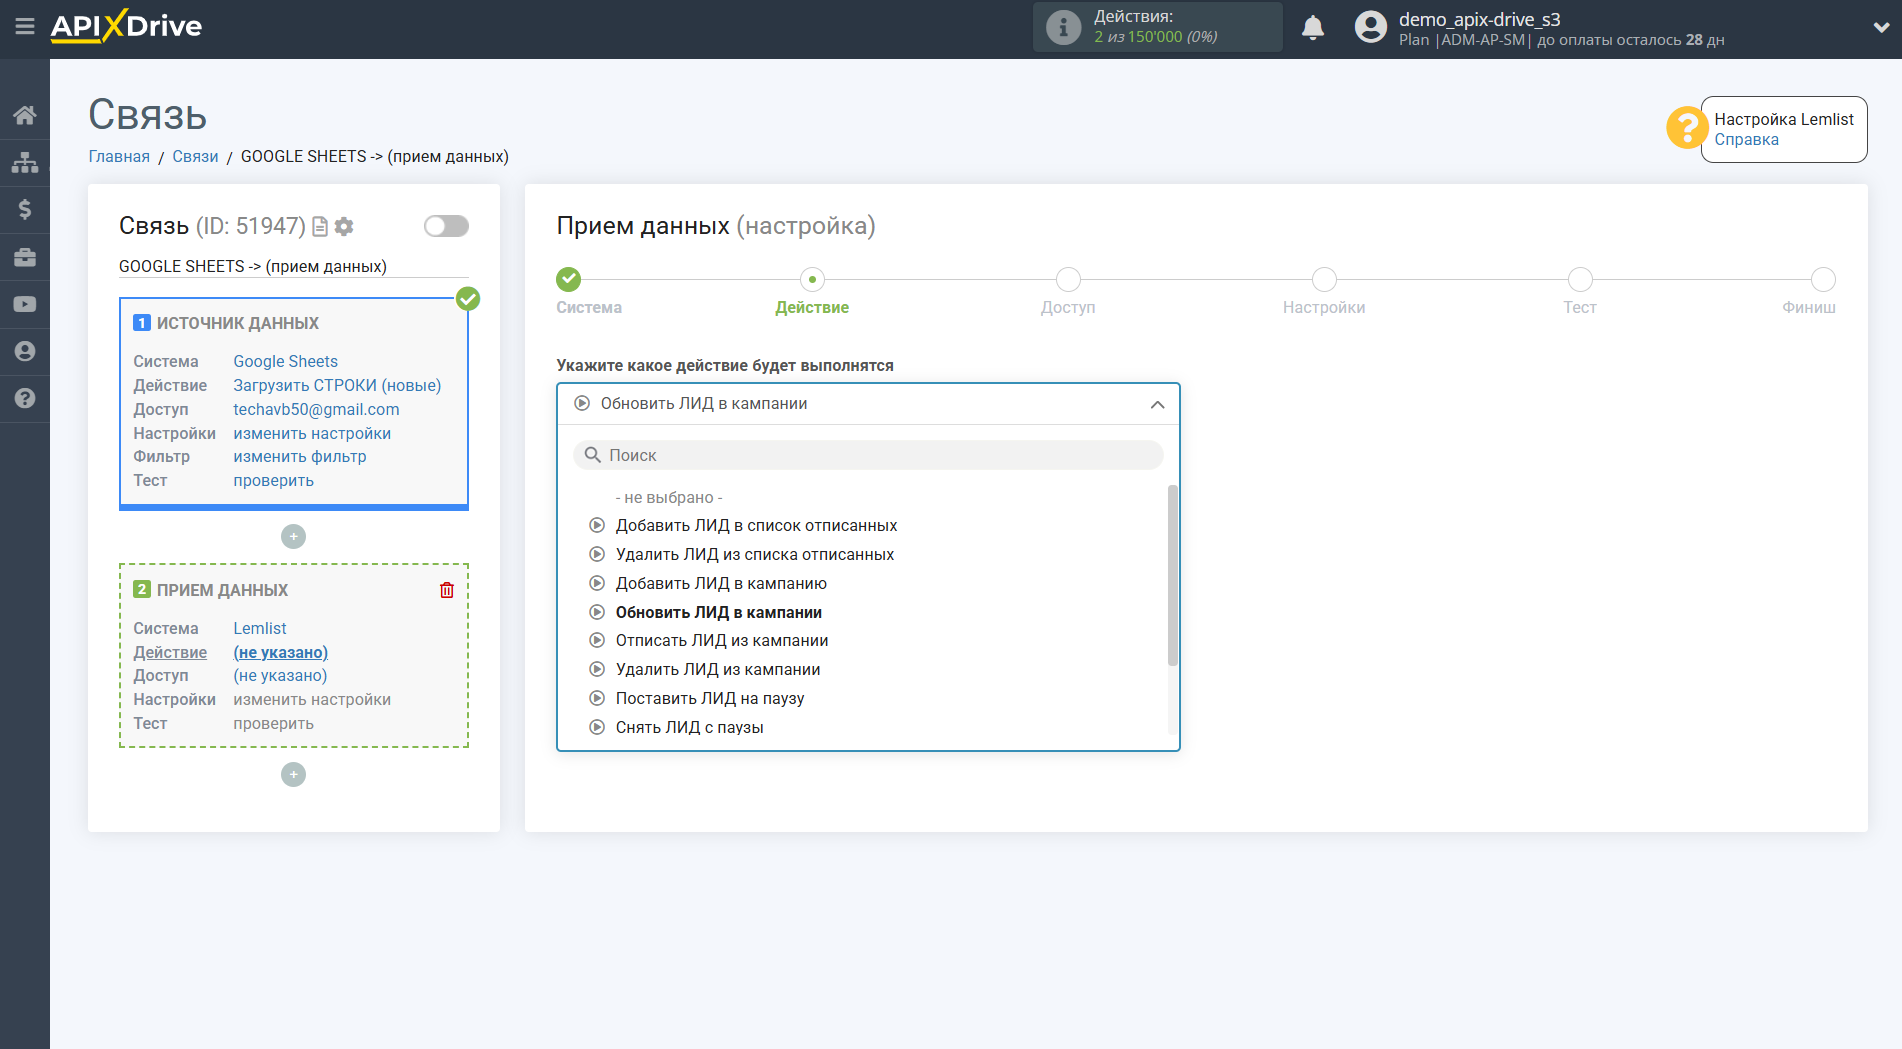Screen dimensions: 1902x1049
Task: Open video tutorials icon in sidebar
Action: (25, 304)
